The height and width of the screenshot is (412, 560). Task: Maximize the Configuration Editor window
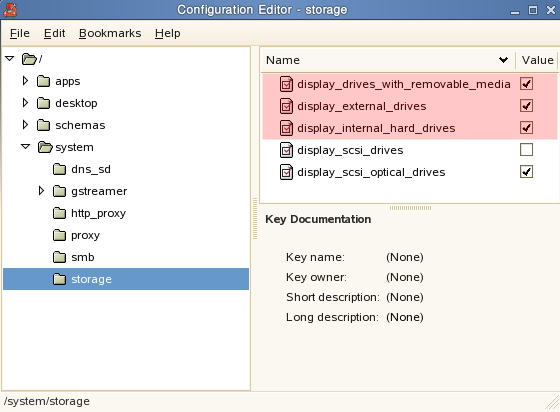pyautogui.click(x=532, y=10)
